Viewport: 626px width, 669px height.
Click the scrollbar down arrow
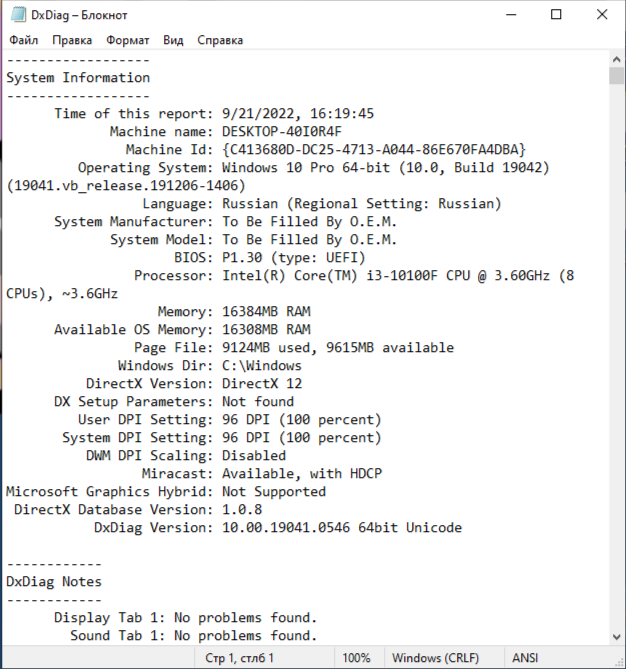point(616,637)
